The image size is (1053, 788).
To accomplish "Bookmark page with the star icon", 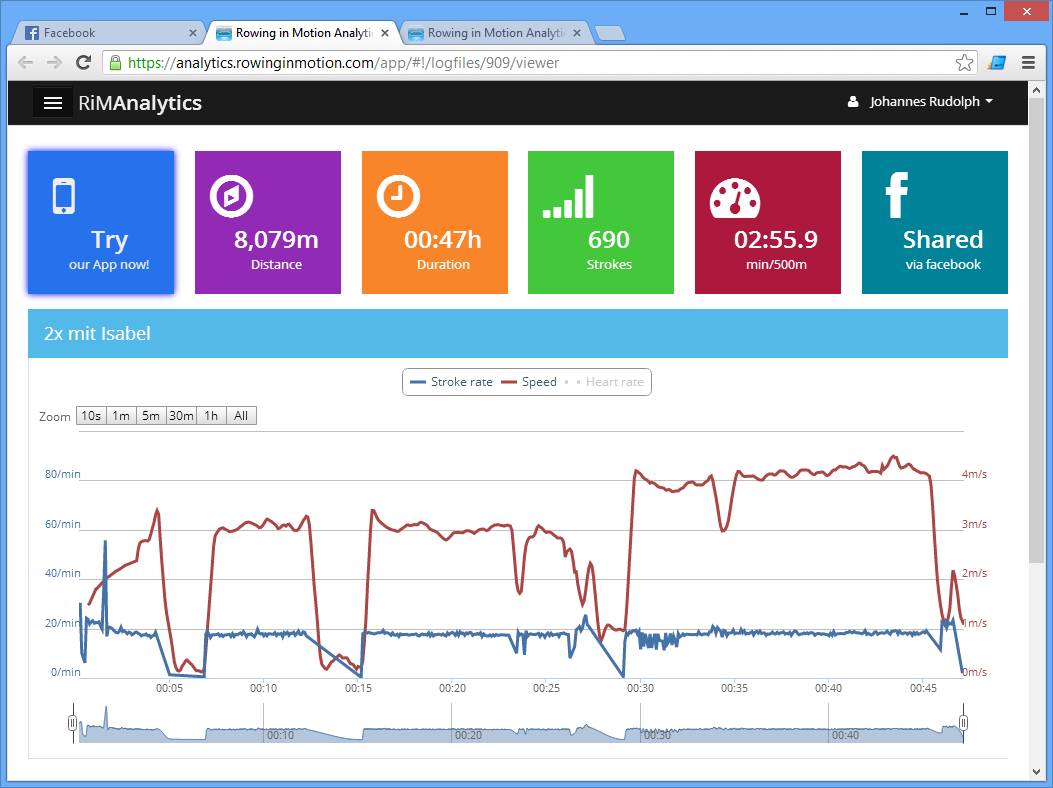I will pyautogui.click(x=964, y=62).
